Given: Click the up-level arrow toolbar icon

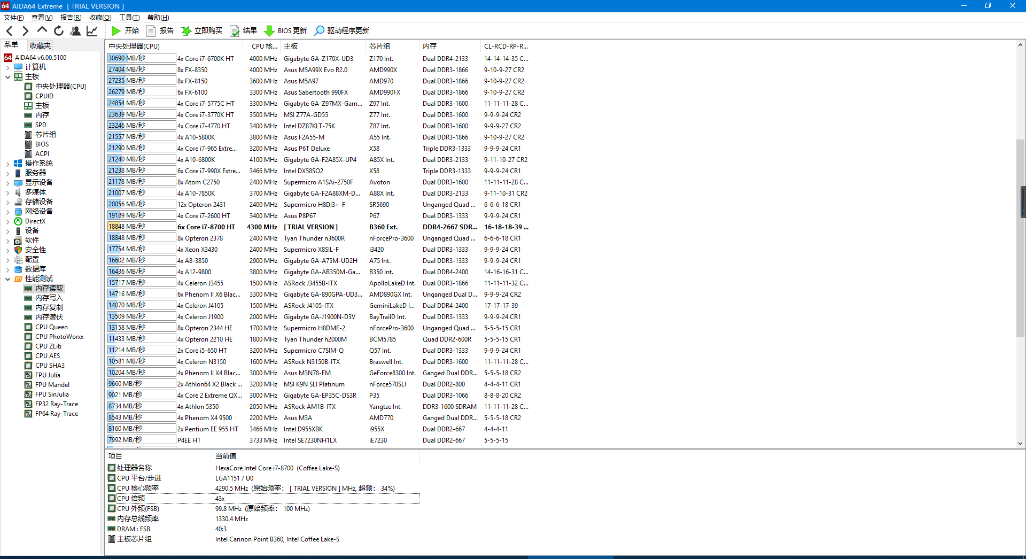Looking at the screenshot, I should click(42, 30).
